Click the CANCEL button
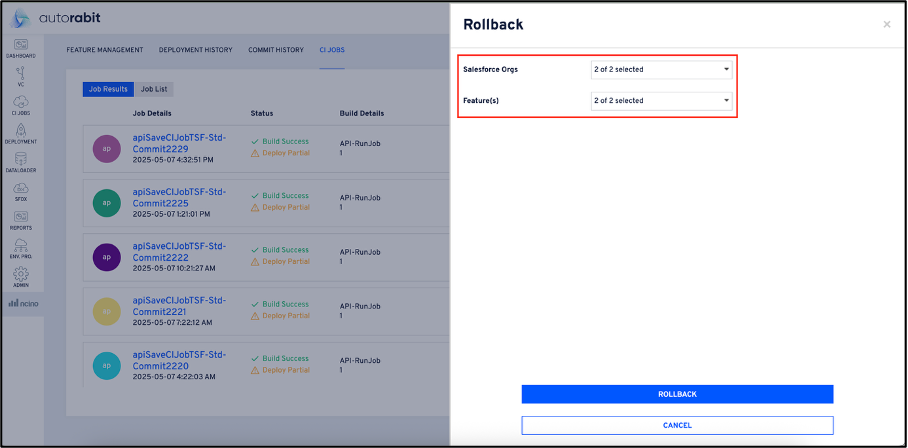The height and width of the screenshot is (448, 908). pyautogui.click(x=677, y=425)
